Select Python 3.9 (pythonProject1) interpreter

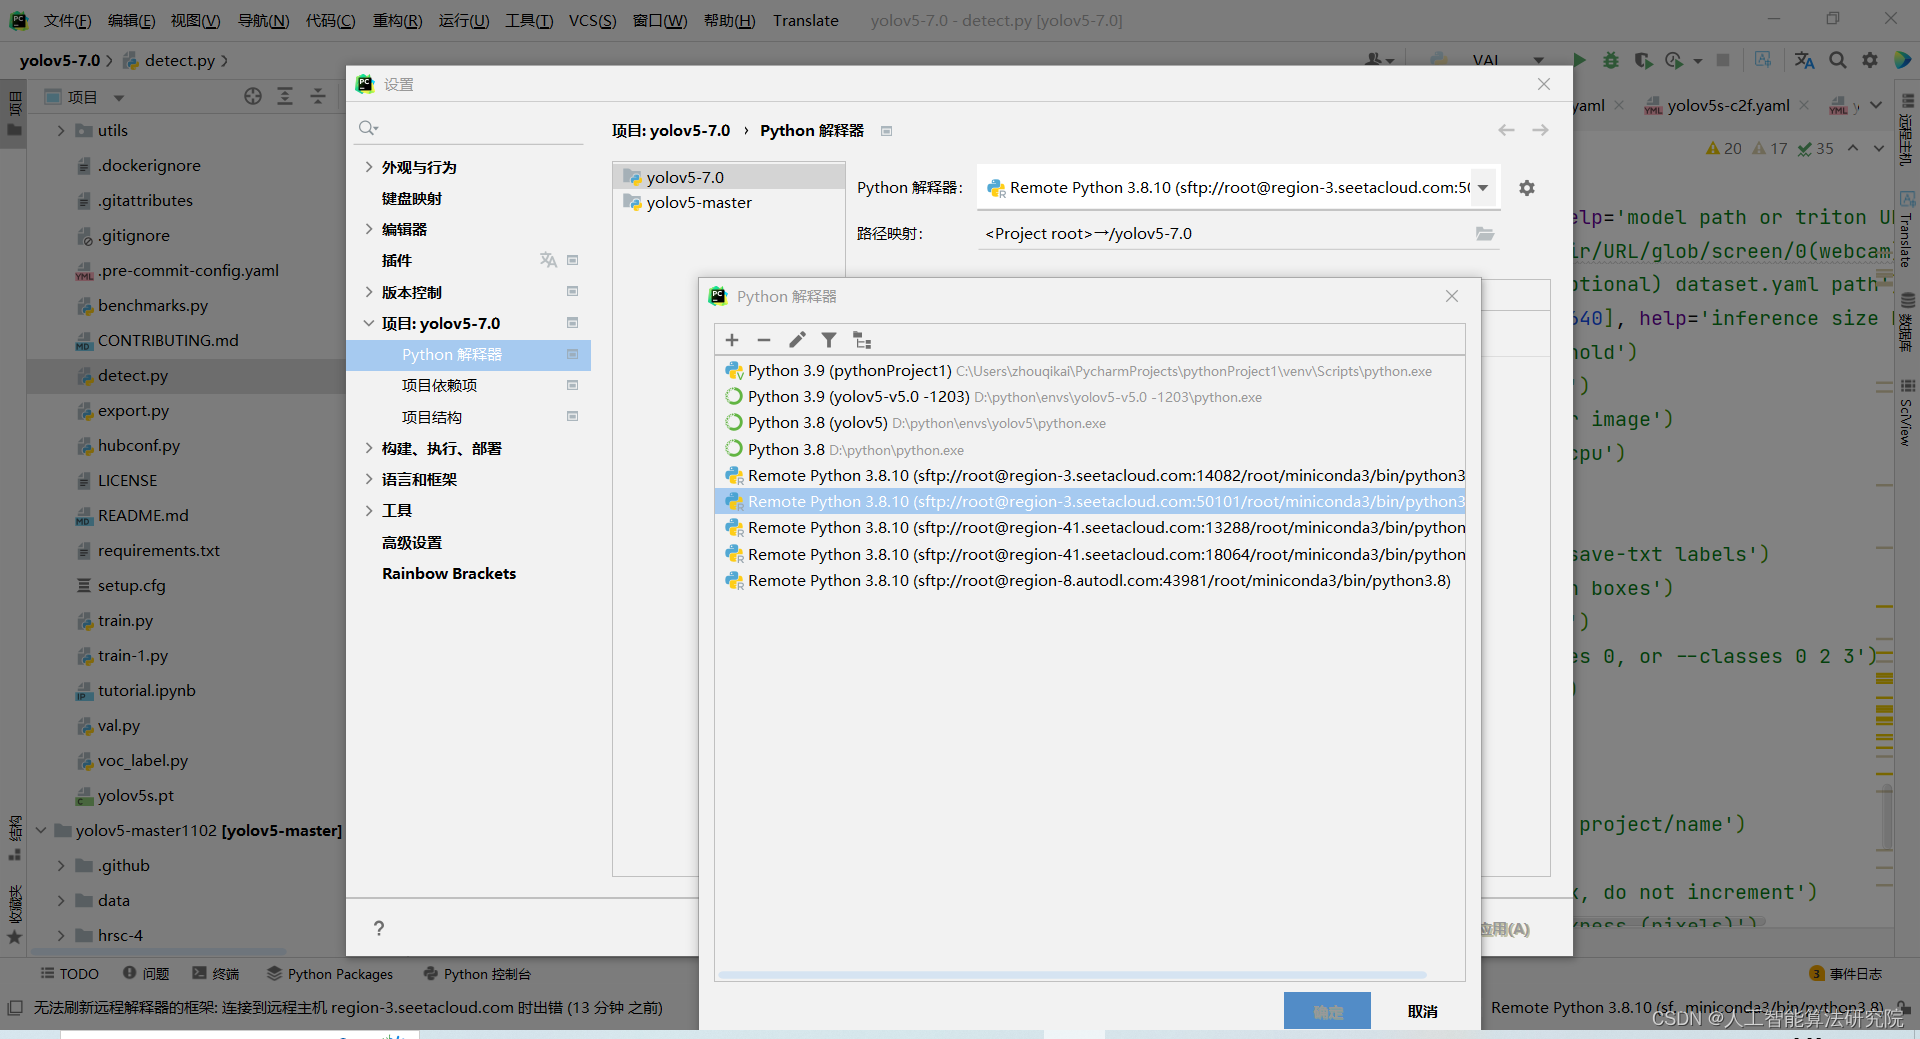(x=1090, y=371)
